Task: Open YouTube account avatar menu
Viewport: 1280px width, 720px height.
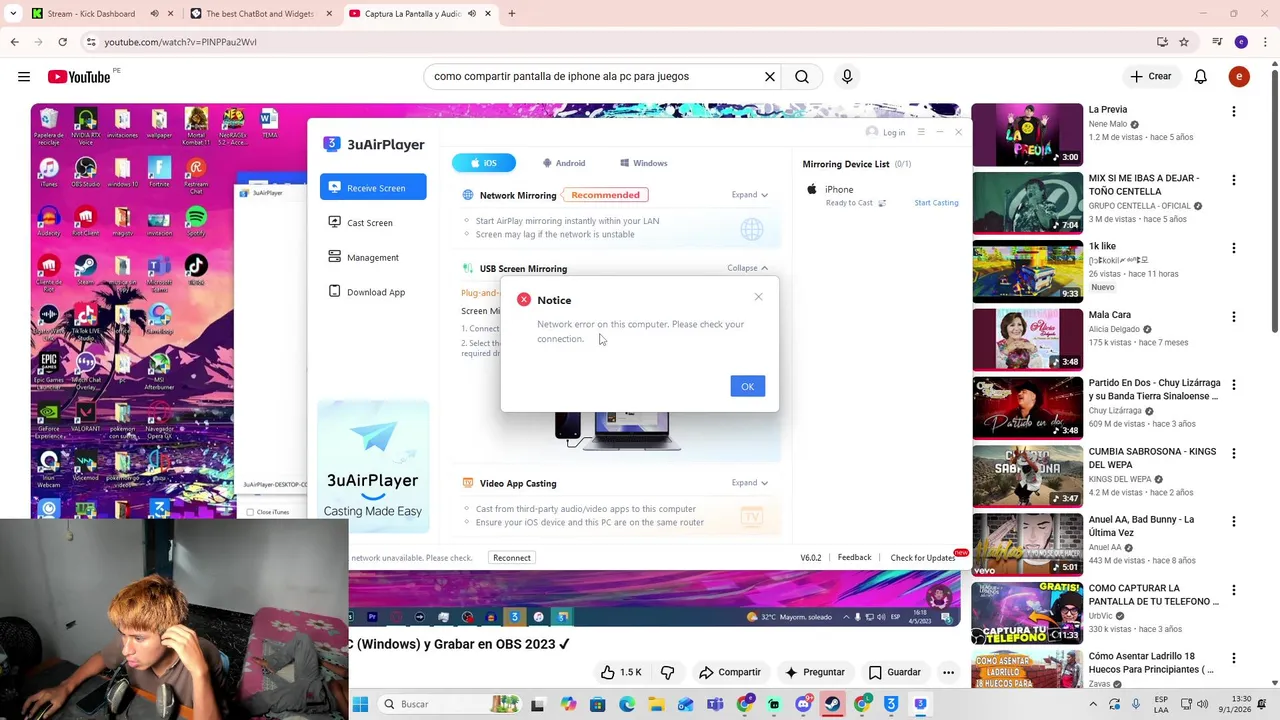Action: pos(1239,76)
